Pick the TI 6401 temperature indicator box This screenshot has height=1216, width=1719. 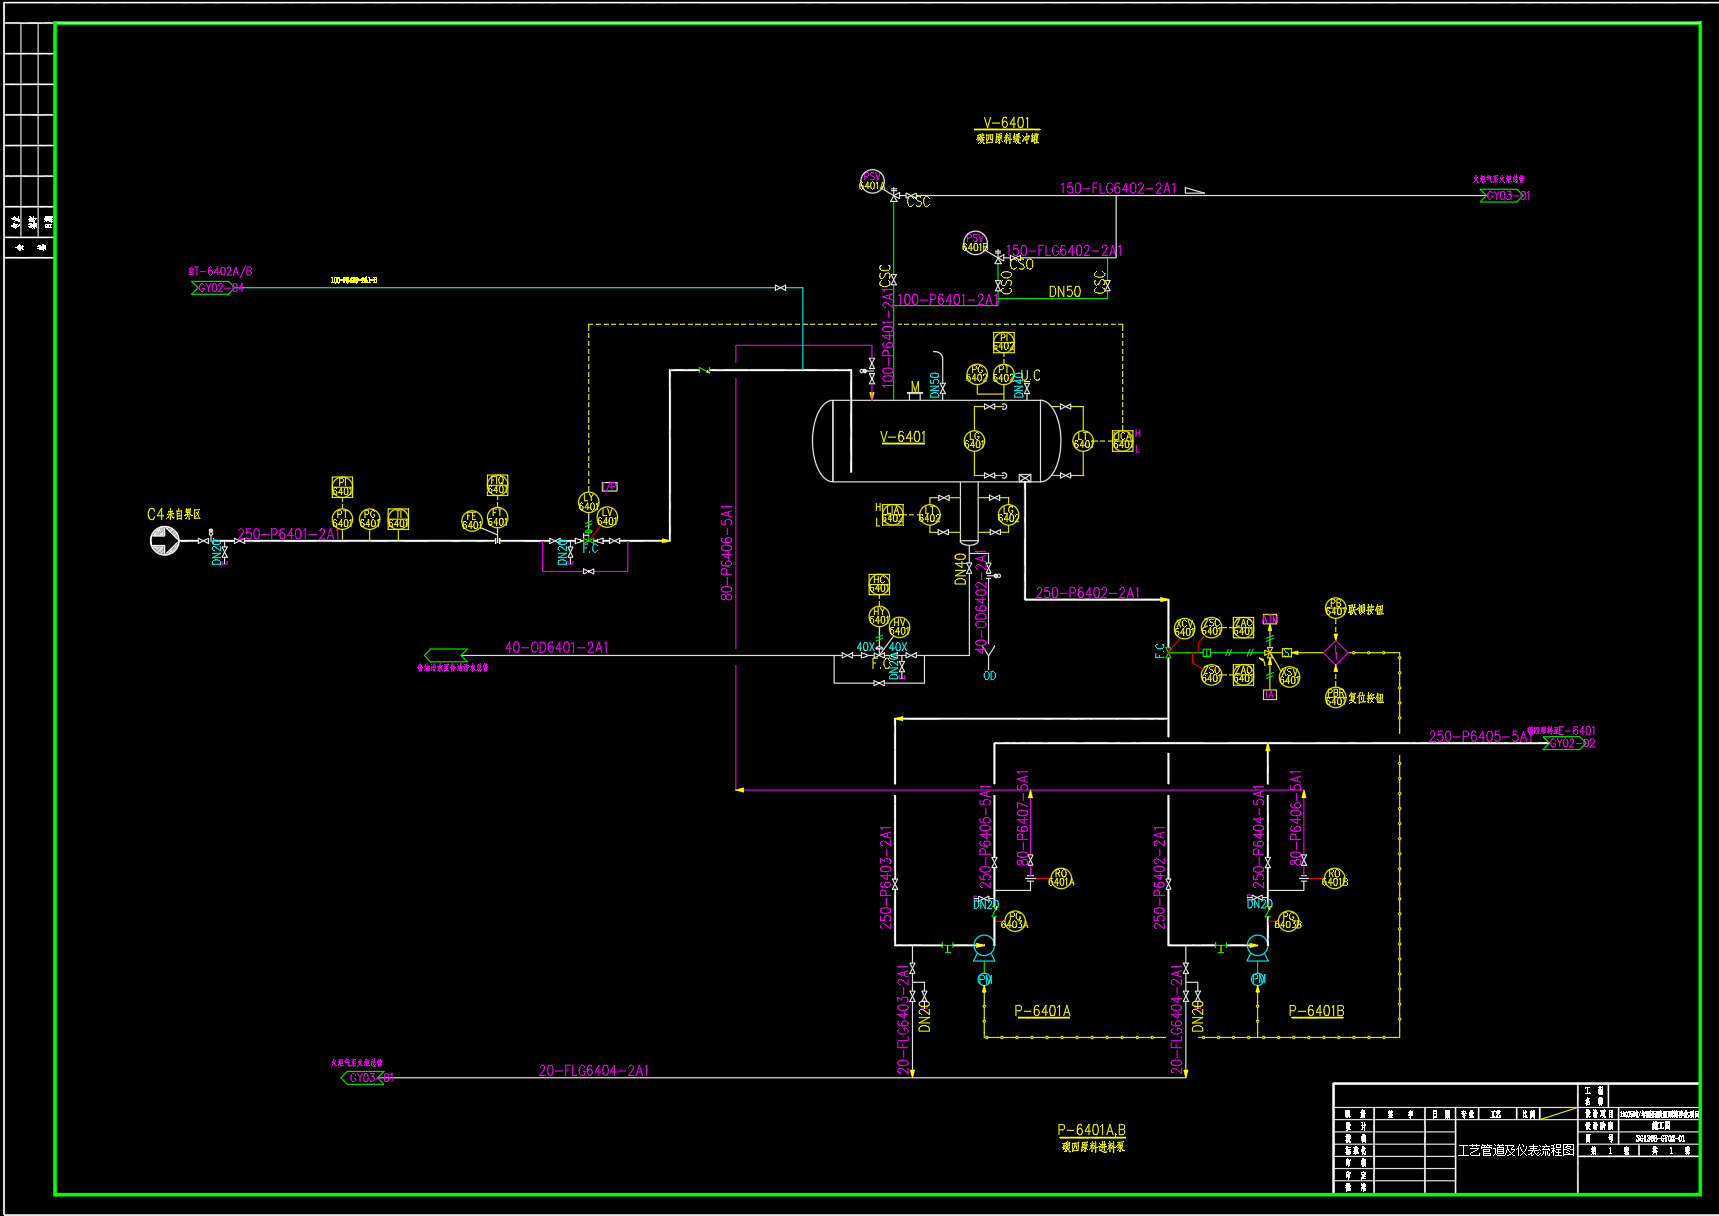click(x=398, y=519)
